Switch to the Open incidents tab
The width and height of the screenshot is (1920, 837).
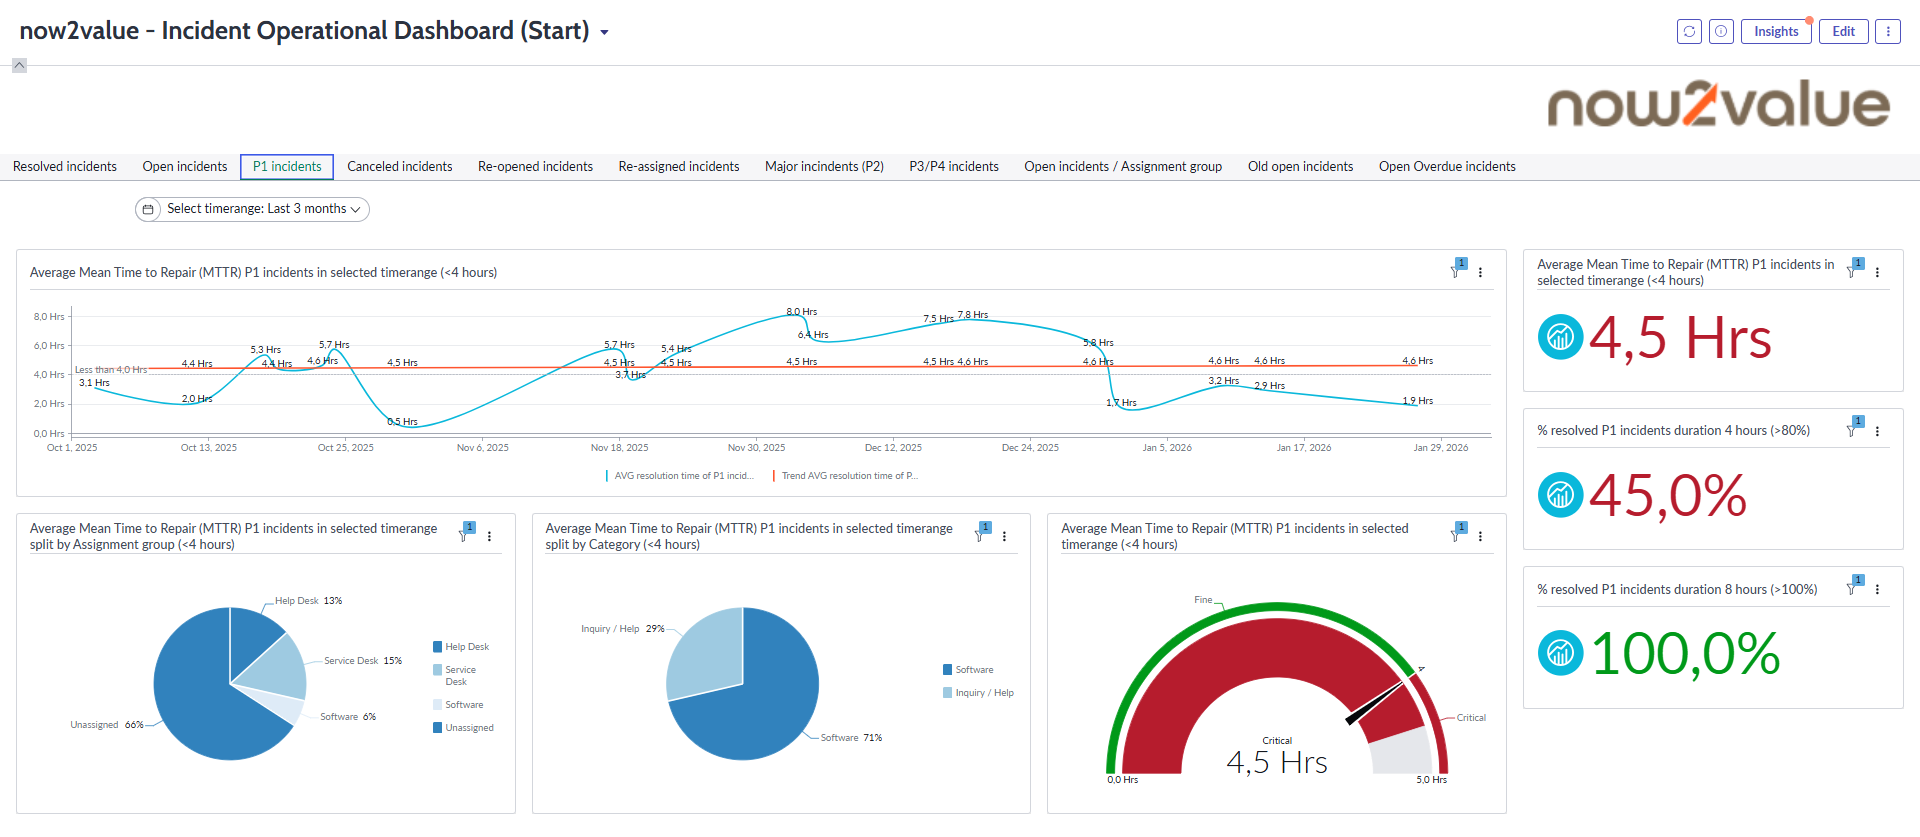pyautogui.click(x=185, y=167)
